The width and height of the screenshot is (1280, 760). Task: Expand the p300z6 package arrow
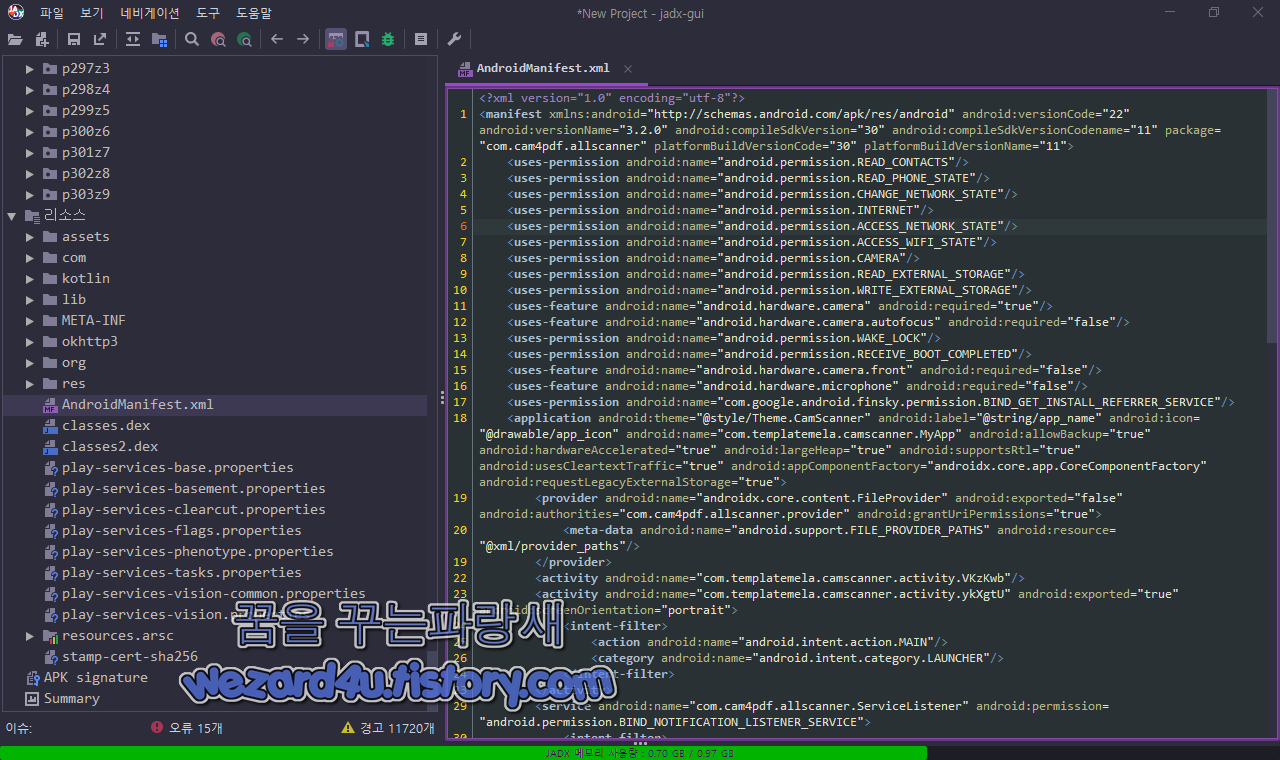tap(31, 131)
